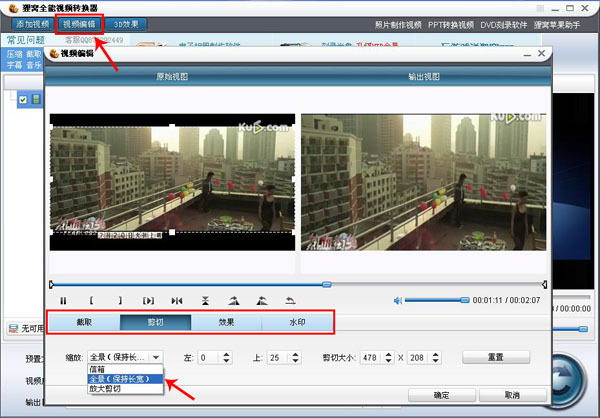
Task: Click the 上 offset input field
Action: 278,358
